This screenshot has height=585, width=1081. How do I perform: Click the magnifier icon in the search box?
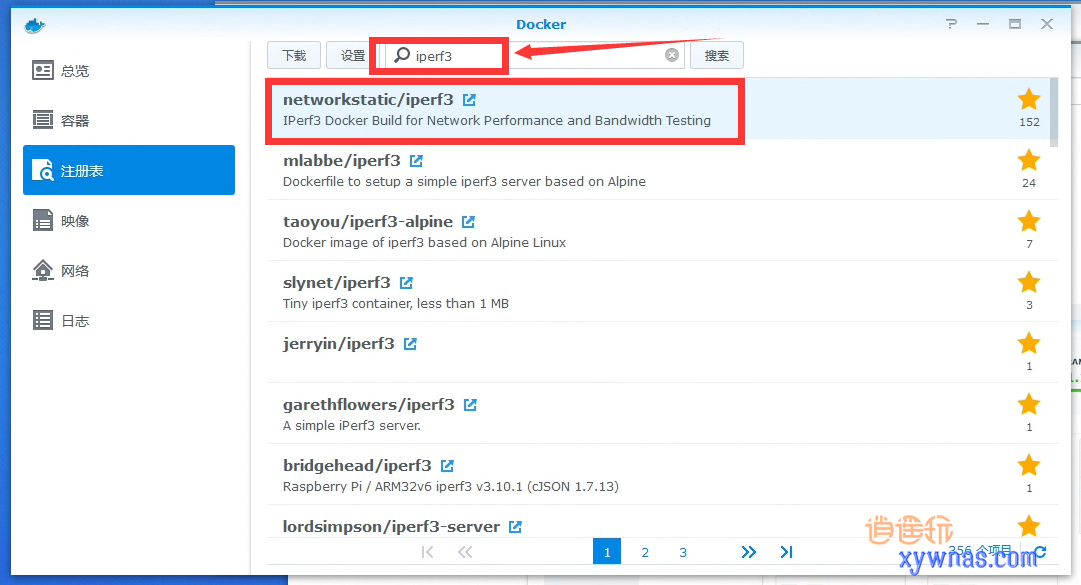click(x=402, y=55)
